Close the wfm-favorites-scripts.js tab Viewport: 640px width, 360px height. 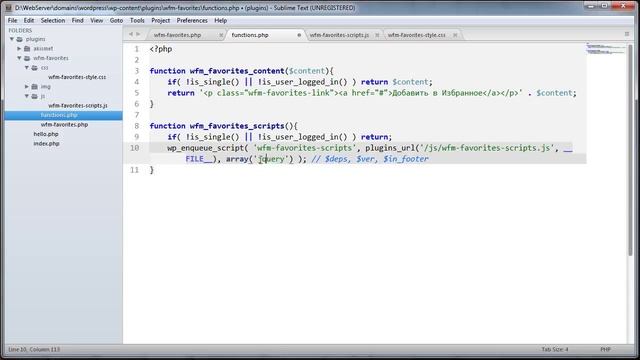(377, 35)
